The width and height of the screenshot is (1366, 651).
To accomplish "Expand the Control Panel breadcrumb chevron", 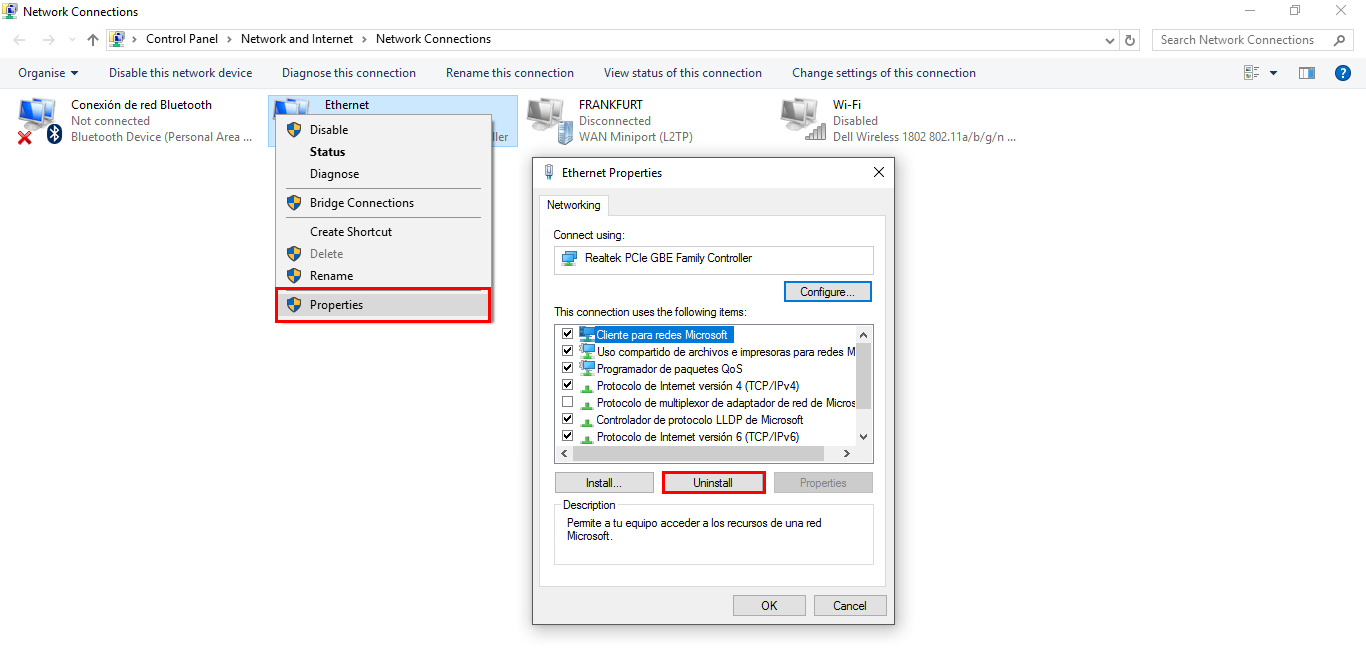I will click(x=230, y=40).
